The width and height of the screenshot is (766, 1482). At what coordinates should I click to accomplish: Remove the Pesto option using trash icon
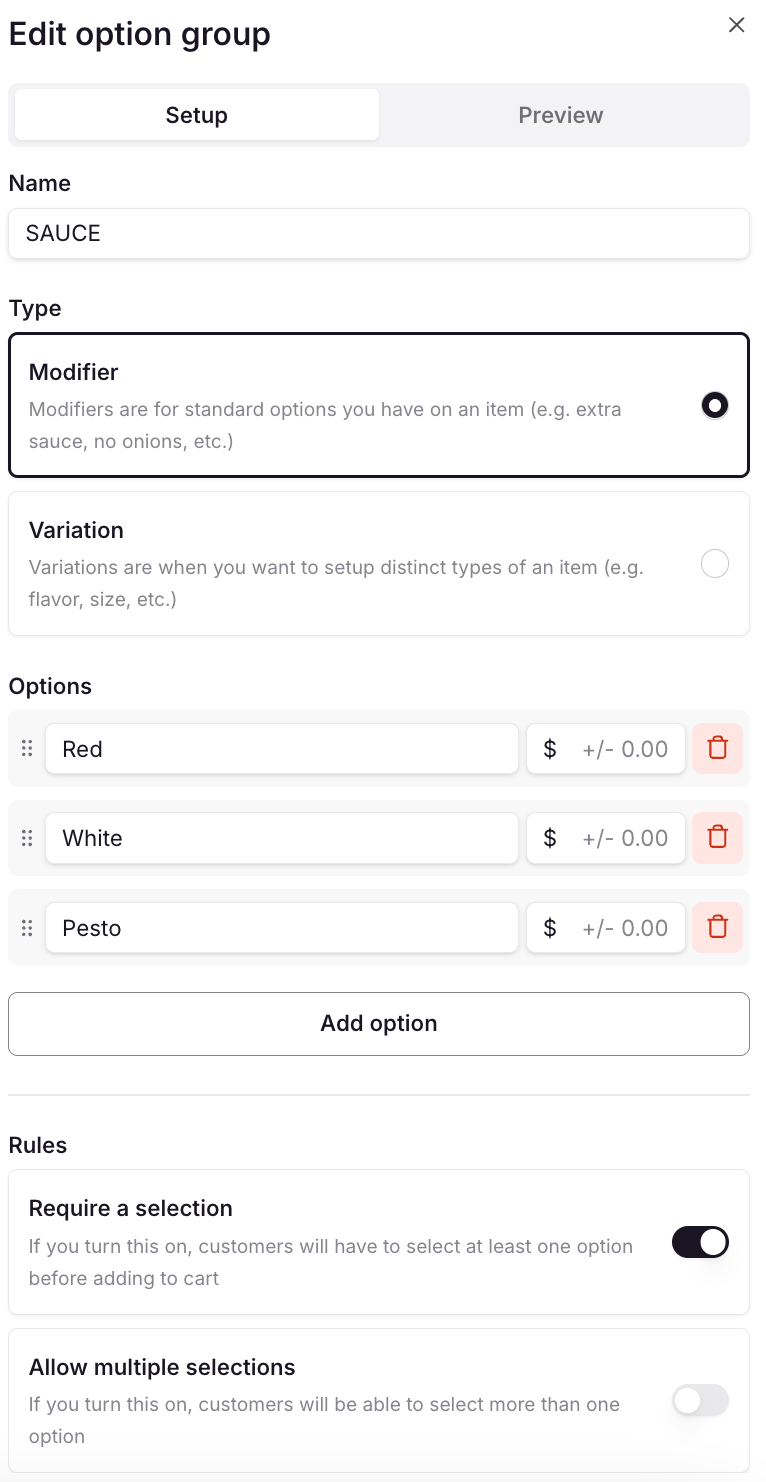pos(717,928)
